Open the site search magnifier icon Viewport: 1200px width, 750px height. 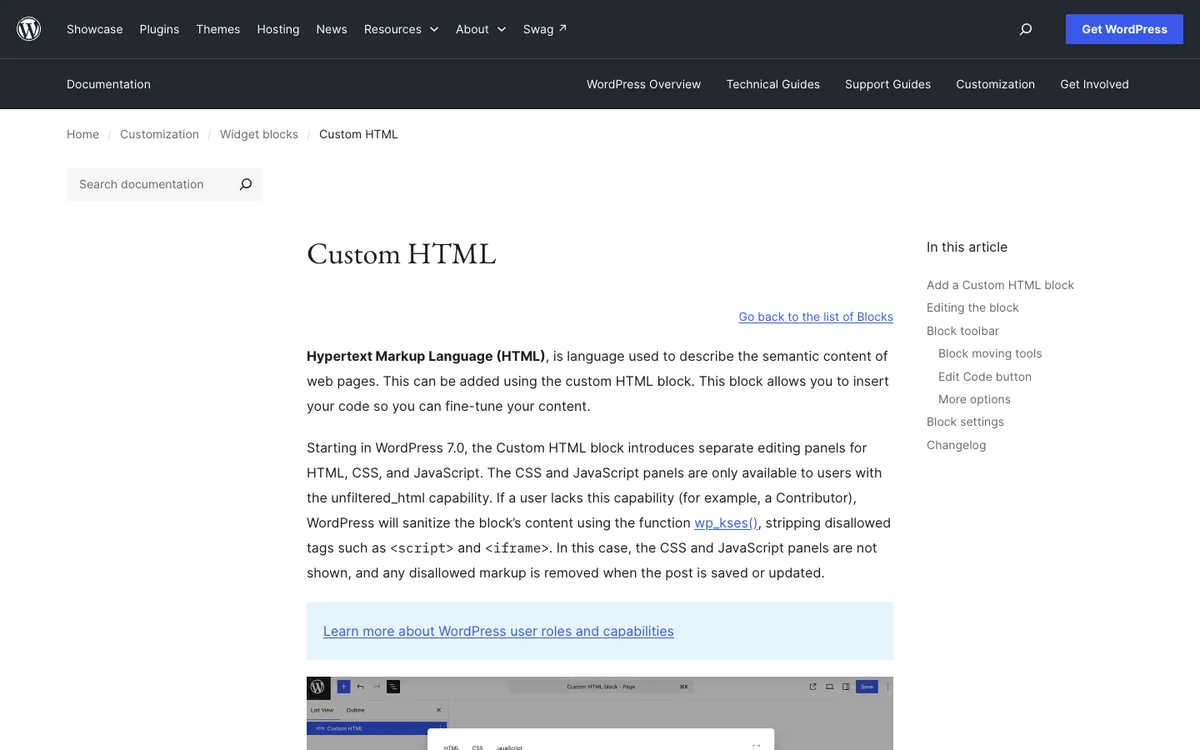pos(1025,29)
